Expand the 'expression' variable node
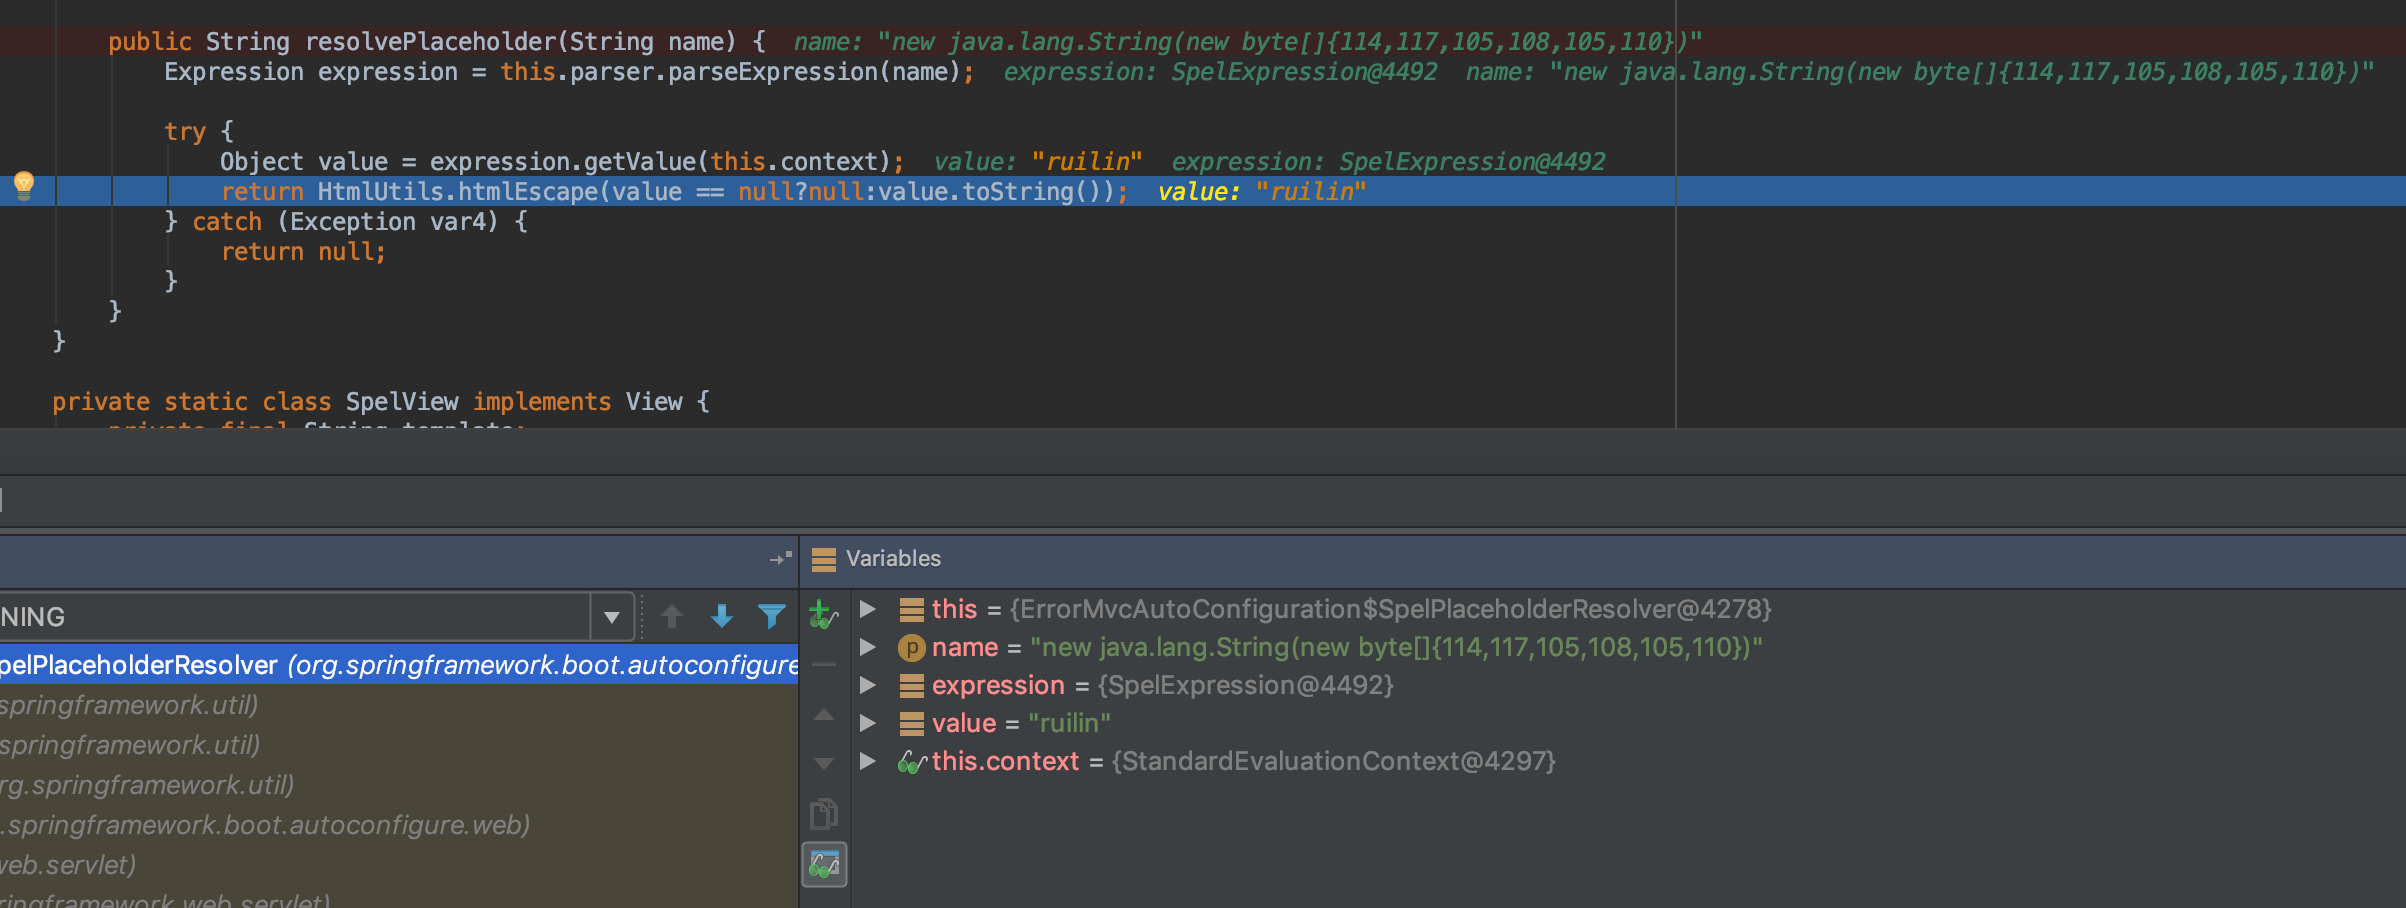Image resolution: width=2406 pixels, height=908 pixels. click(x=868, y=685)
